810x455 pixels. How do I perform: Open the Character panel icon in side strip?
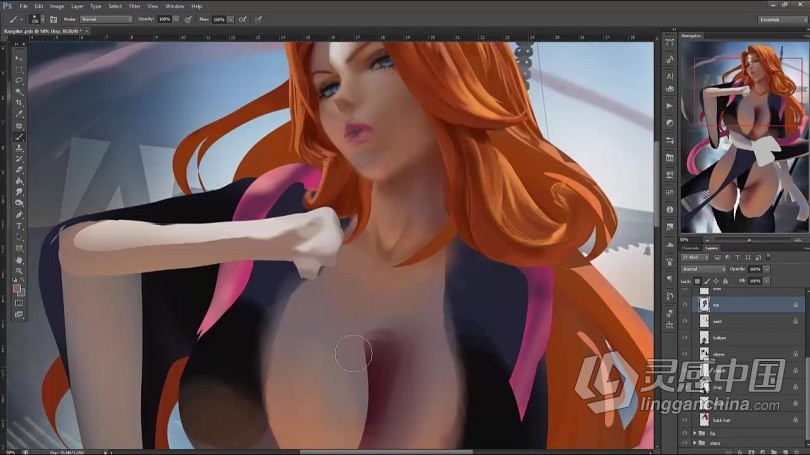pyautogui.click(x=669, y=76)
